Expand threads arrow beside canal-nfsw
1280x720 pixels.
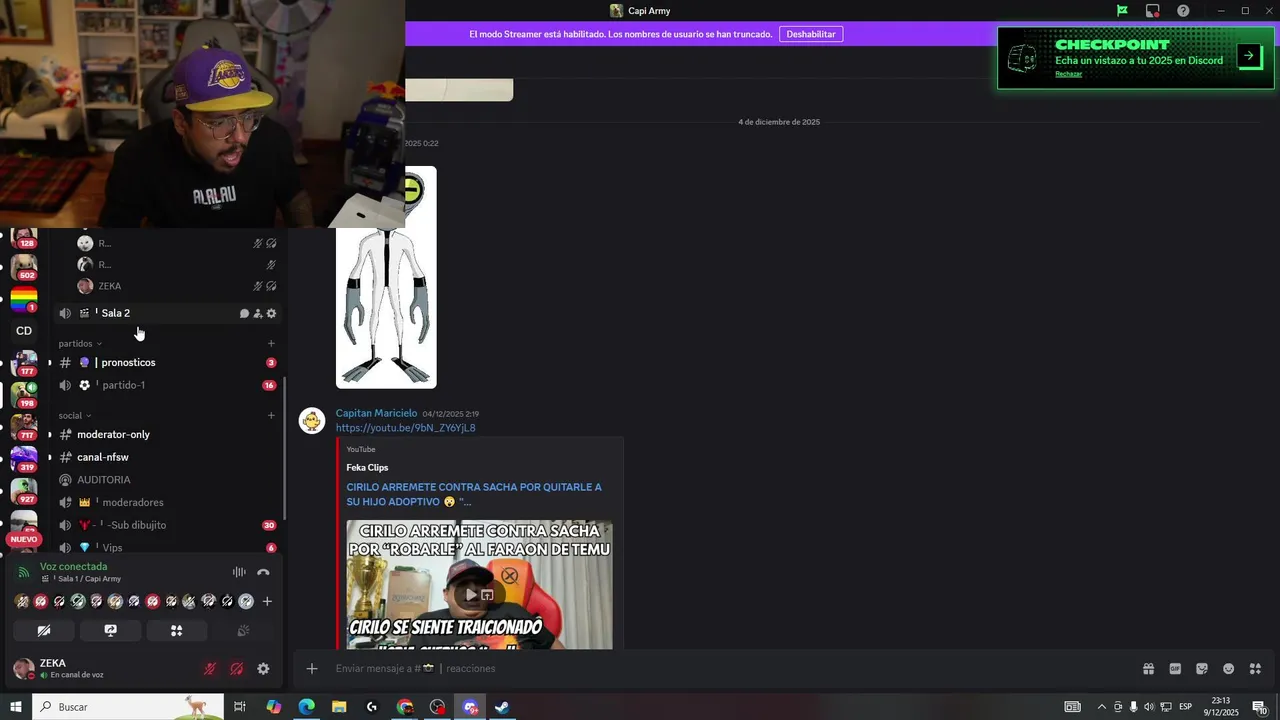coord(50,458)
